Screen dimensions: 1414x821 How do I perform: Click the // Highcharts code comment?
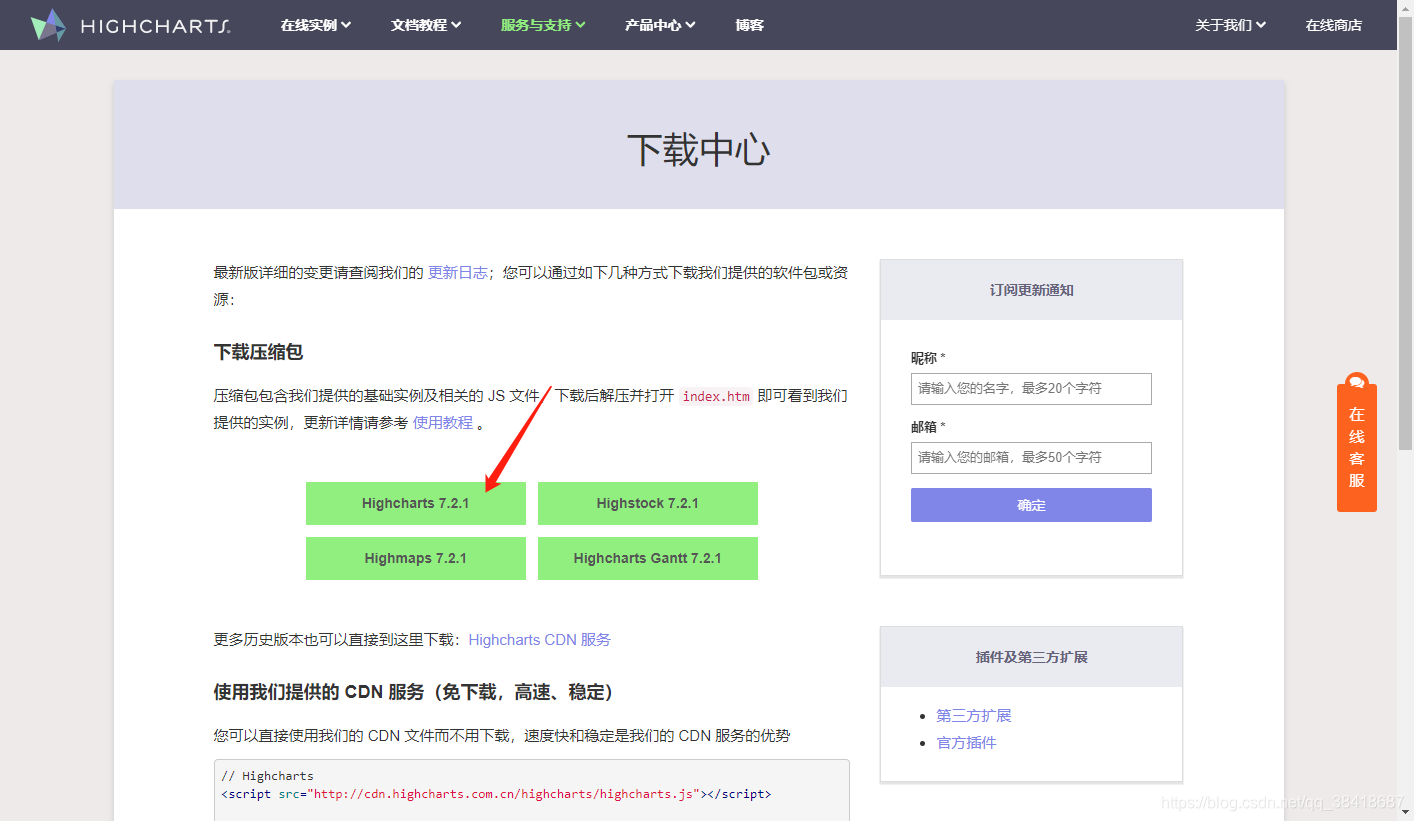[267, 776]
